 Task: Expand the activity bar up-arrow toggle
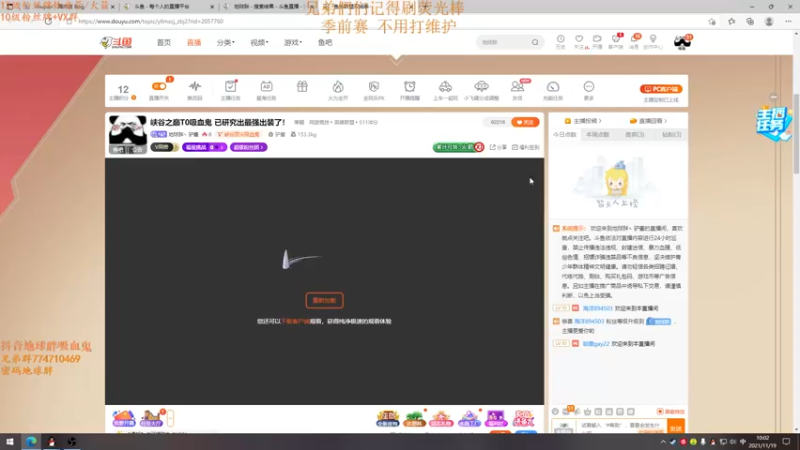point(170,418)
